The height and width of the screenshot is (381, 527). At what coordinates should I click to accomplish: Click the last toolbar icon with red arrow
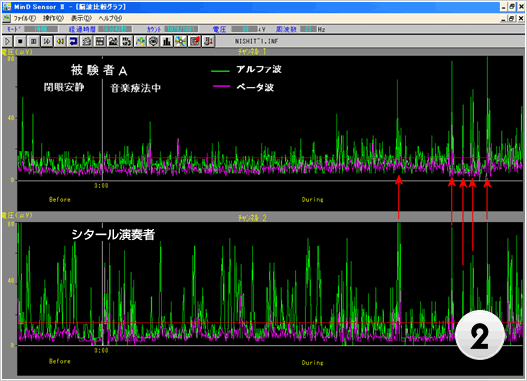coord(208,41)
